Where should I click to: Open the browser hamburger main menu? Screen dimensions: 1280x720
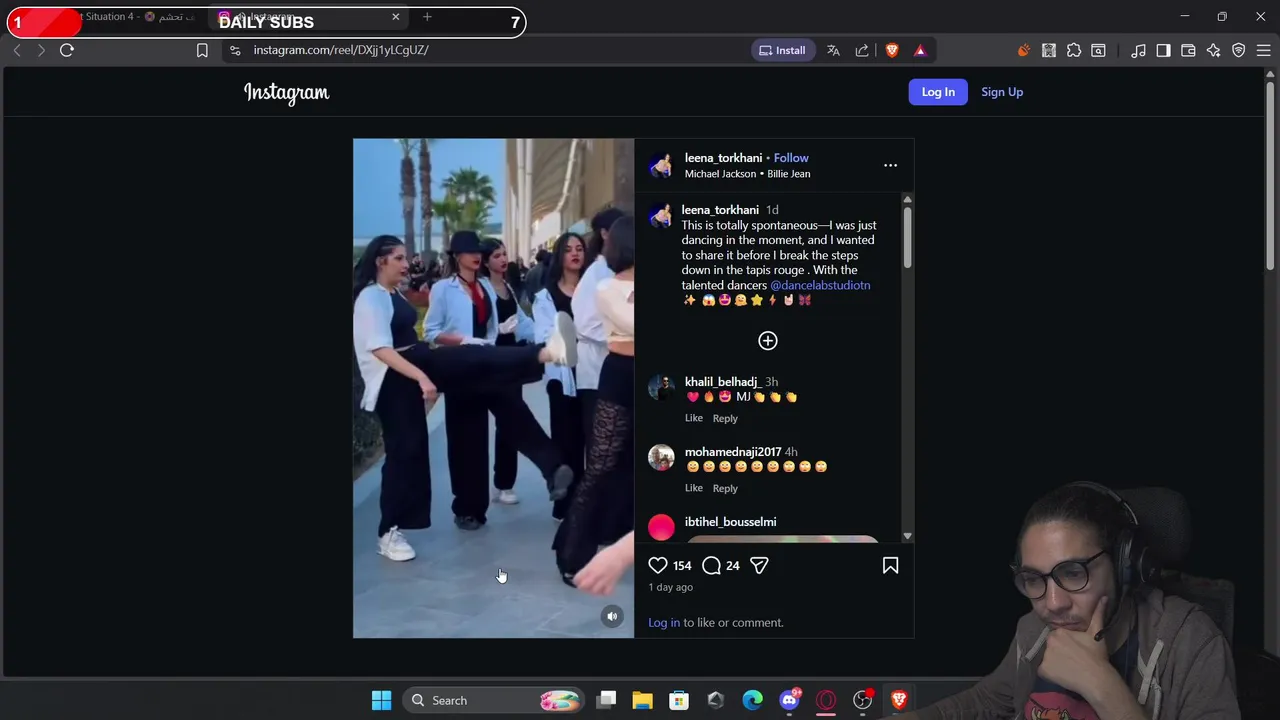(x=1263, y=50)
